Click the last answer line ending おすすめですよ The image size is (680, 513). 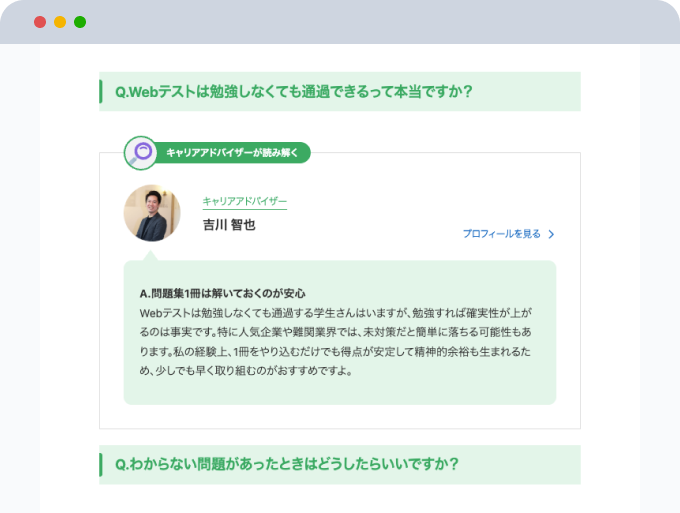point(247,371)
